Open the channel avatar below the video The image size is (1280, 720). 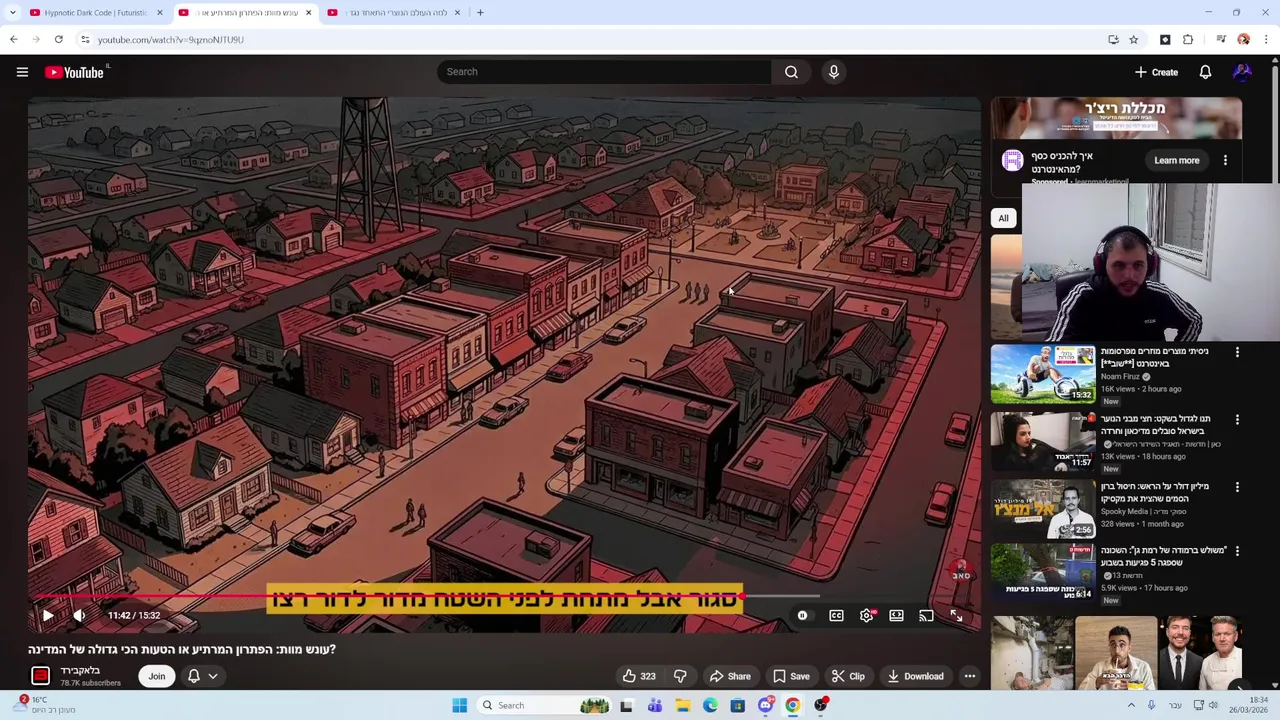40,676
